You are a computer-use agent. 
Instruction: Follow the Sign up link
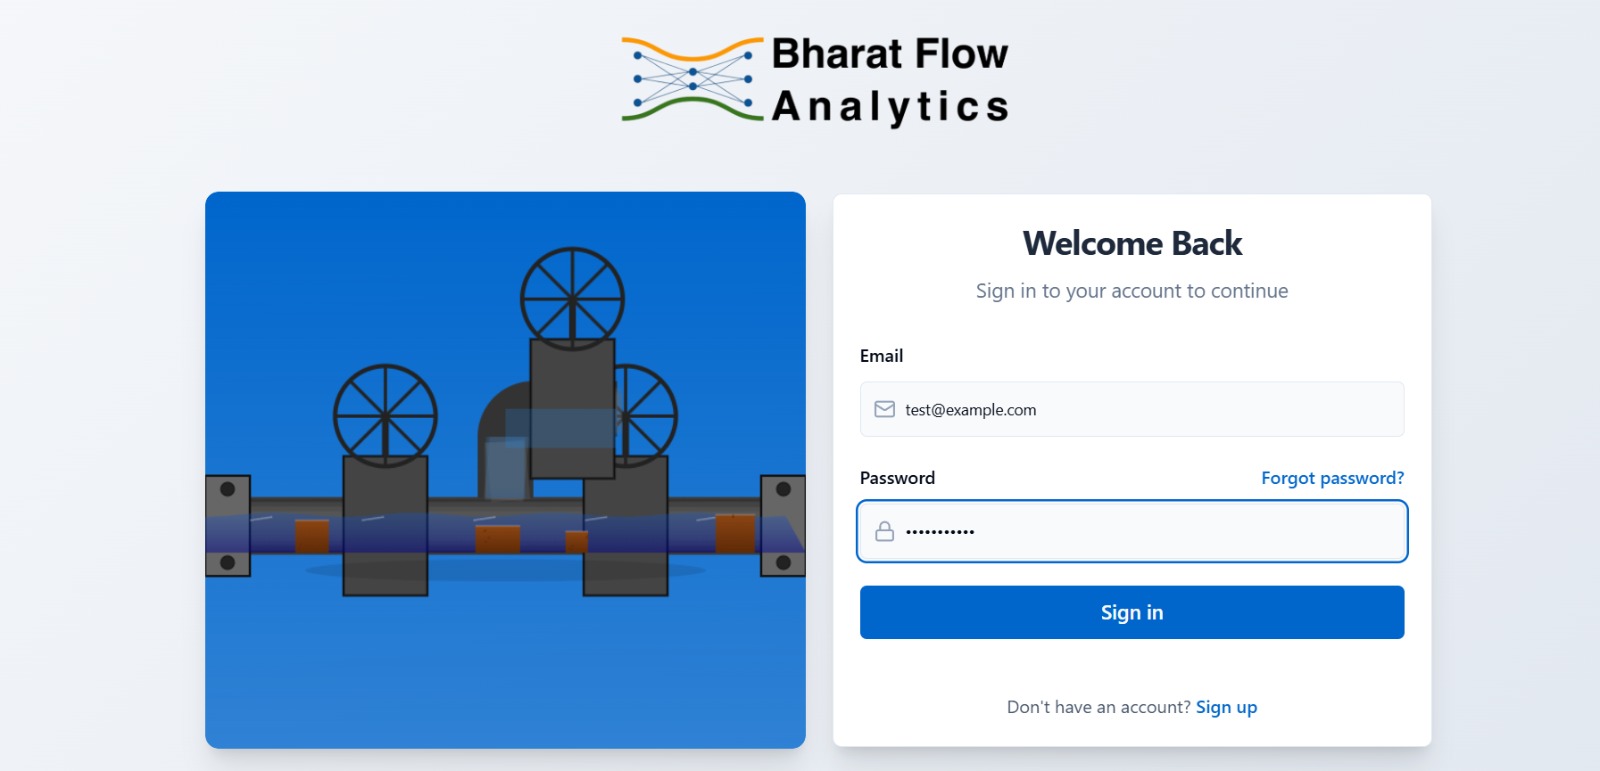click(1226, 707)
